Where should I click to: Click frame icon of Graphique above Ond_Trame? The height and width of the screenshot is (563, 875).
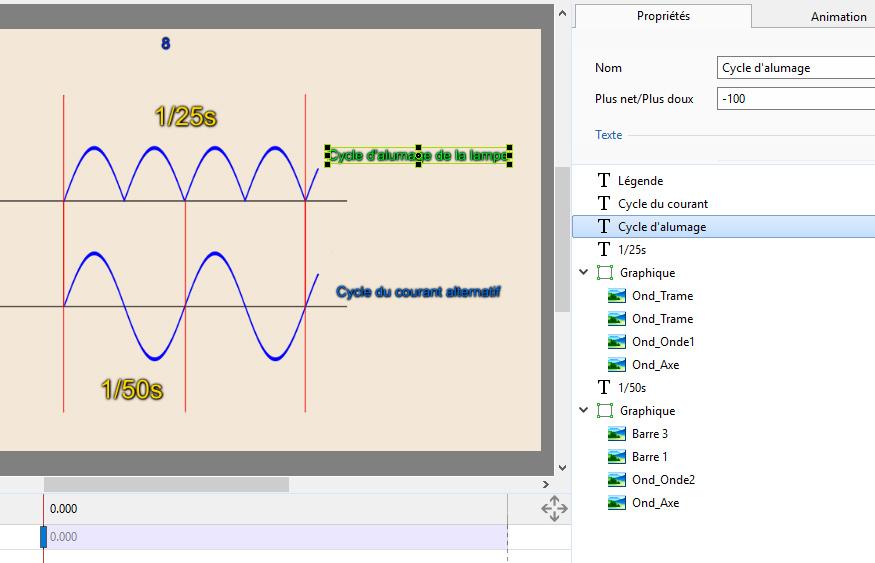tap(605, 272)
